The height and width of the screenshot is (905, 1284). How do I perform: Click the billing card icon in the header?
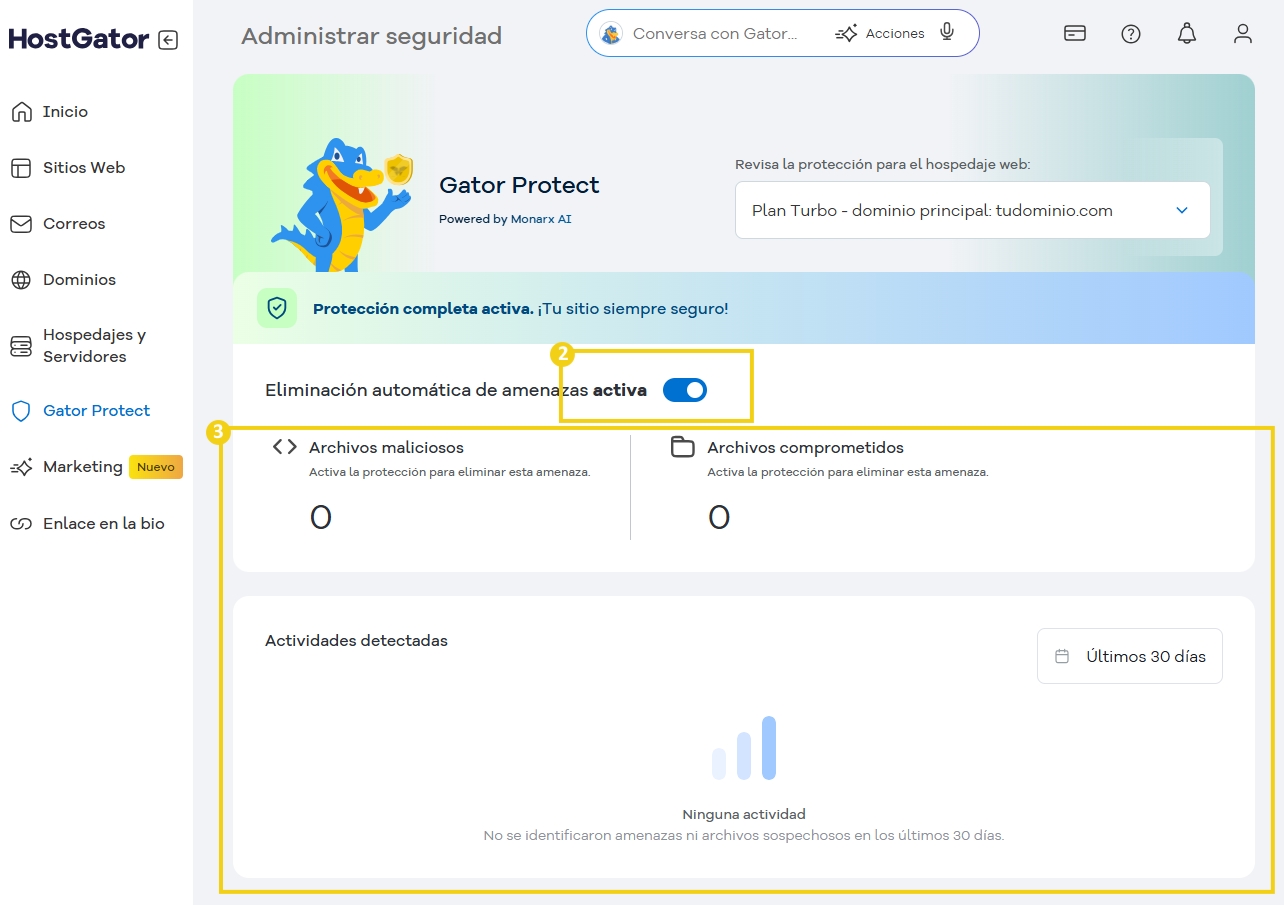(1074, 33)
